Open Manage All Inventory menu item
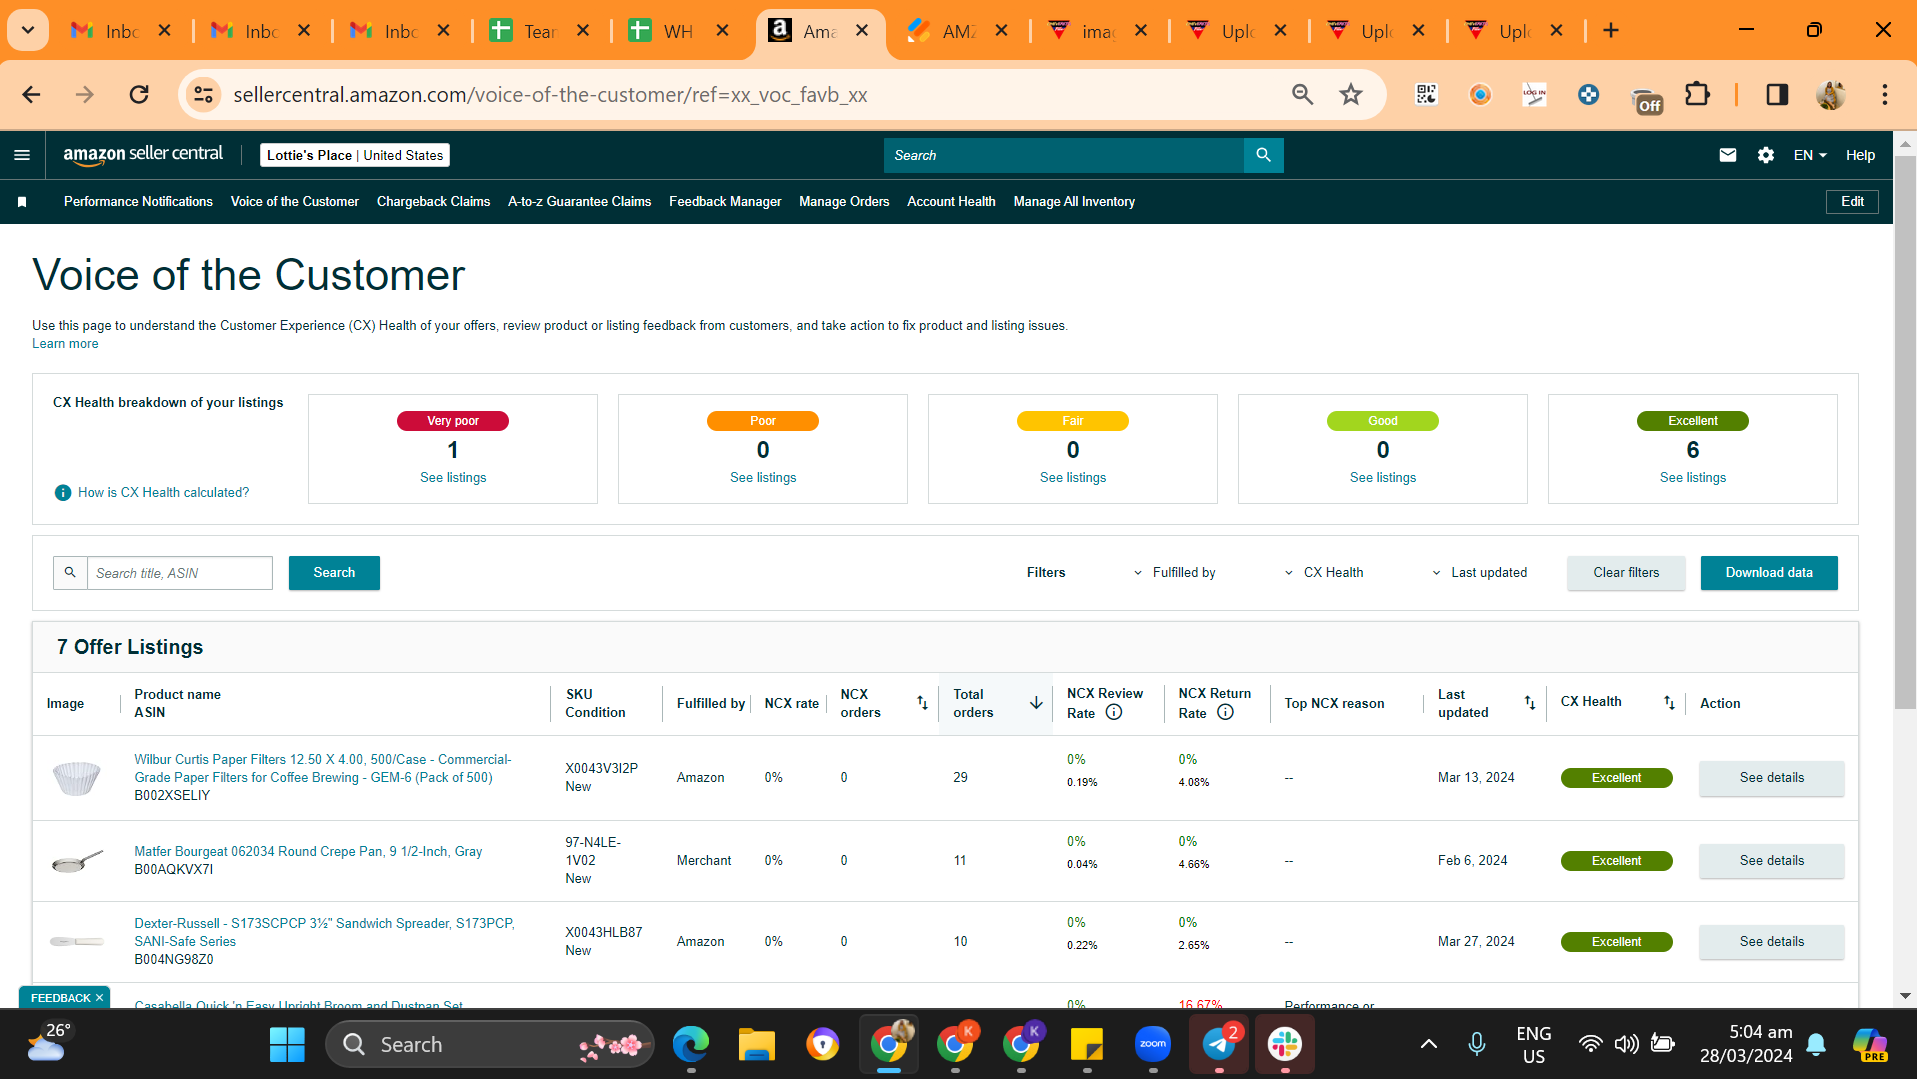 (x=1074, y=202)
